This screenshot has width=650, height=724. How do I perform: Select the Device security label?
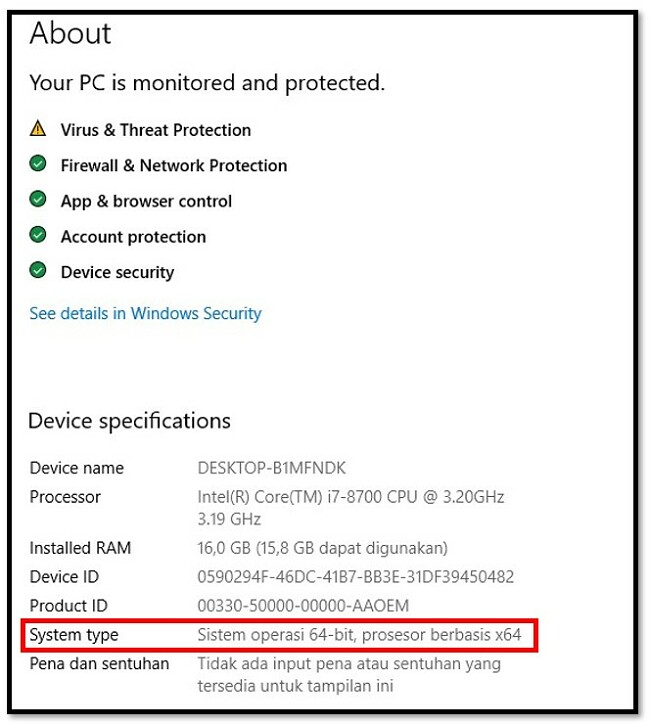click(118, 272)
